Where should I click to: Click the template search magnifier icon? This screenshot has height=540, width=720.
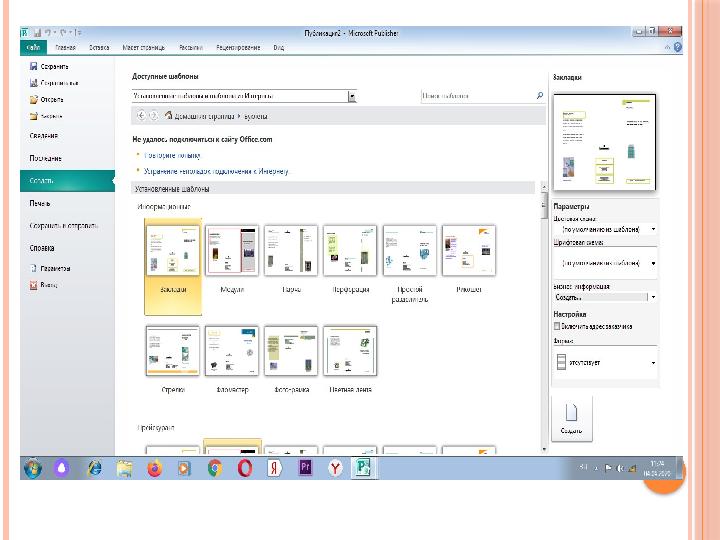click(x=540, y=96)
